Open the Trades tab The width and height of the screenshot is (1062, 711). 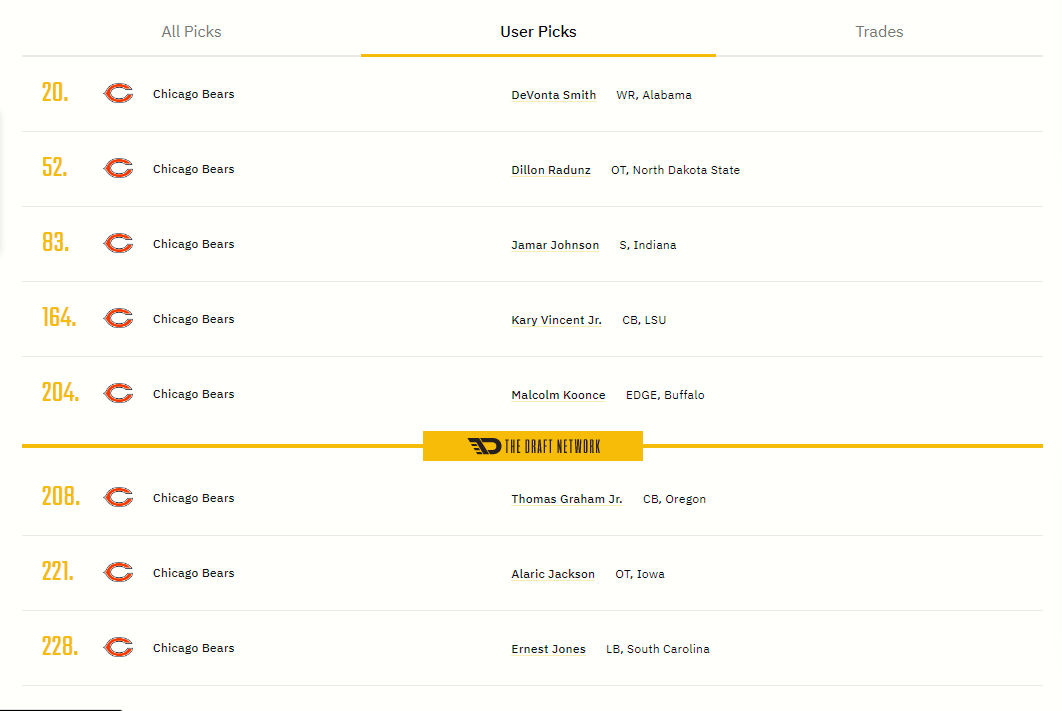(879, 32)
